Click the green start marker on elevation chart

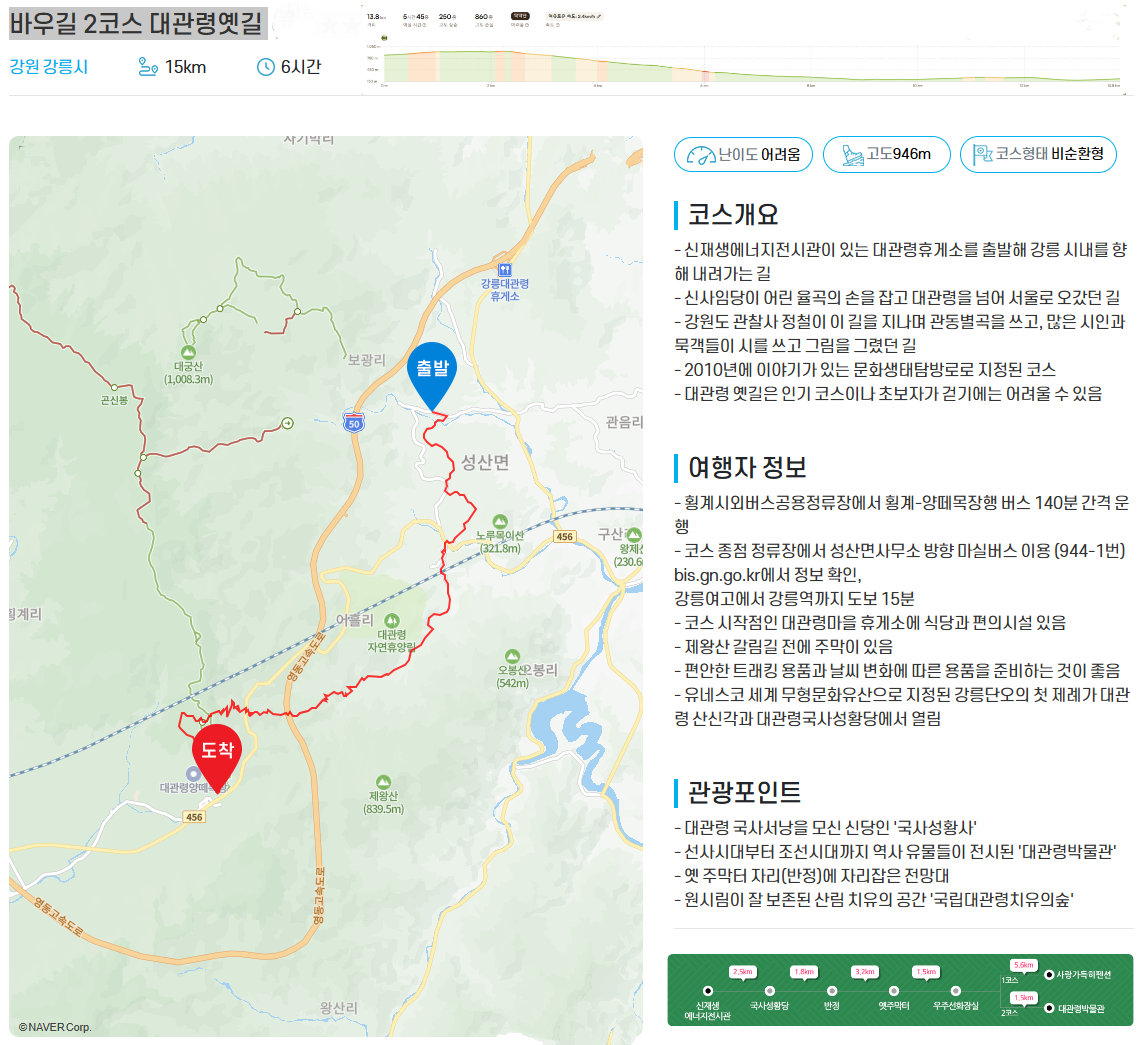pyautogui.click(x=384, y=38)
